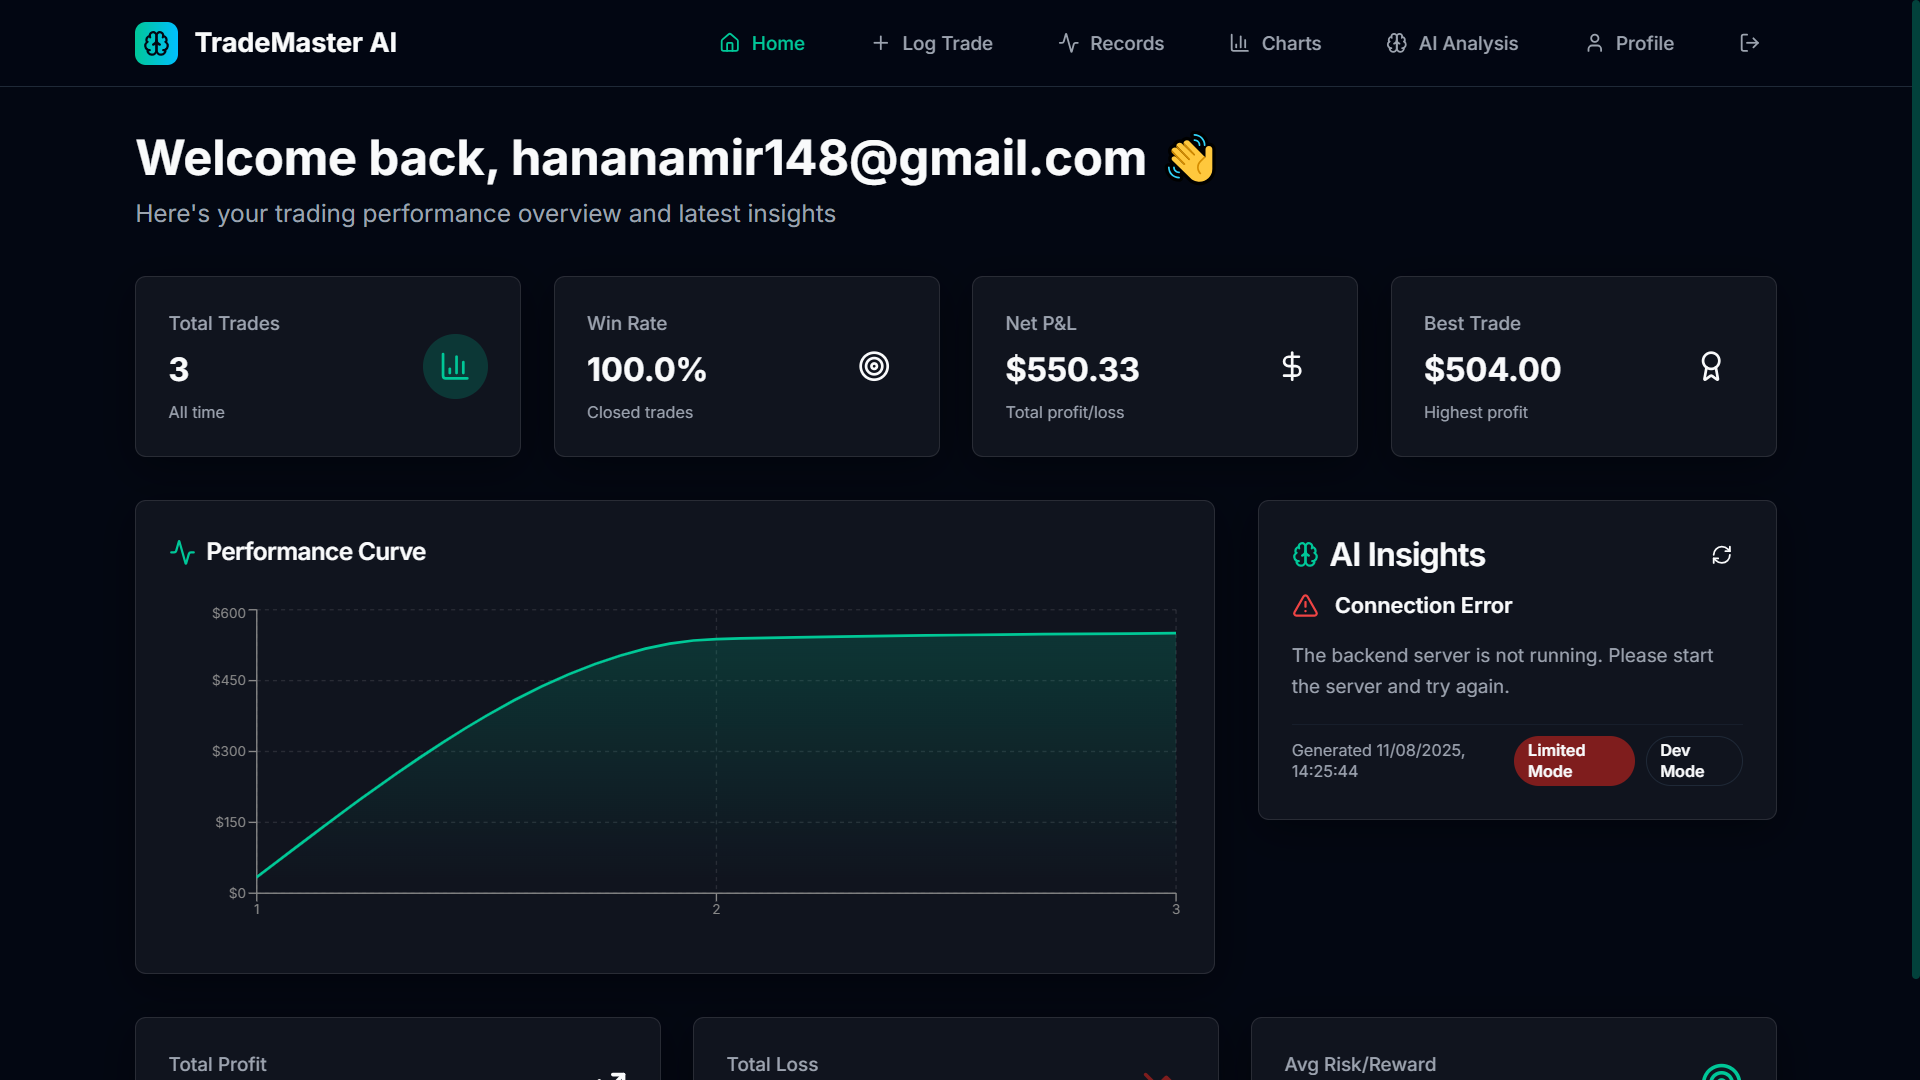Viewport: 1920px width, 1080px height.
Task: Navigate to AI Analysis
Action: coord(1452,43)
